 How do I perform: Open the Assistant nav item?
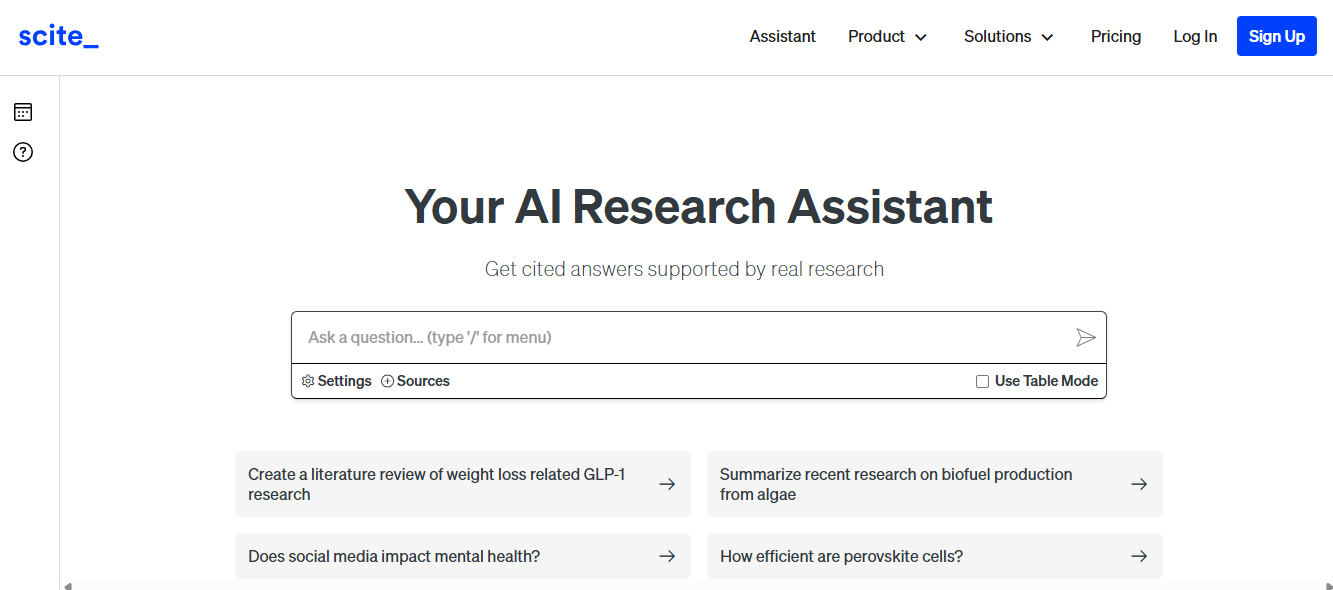click(783, 37)
